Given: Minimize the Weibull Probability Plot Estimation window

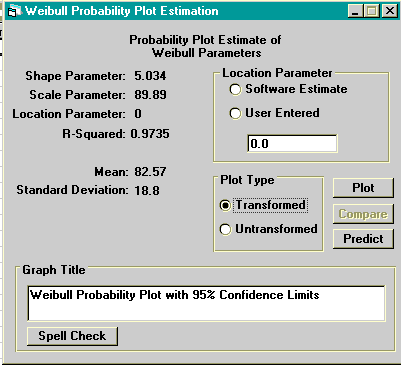Looking at the screenshot, I should pyautogui.click(x=355, y=11).
